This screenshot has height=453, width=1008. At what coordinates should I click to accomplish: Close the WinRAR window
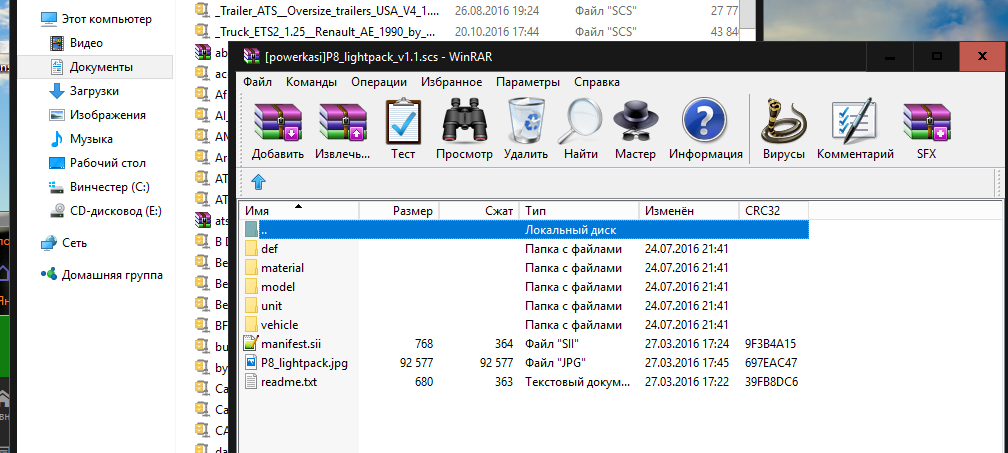click(982, 57)
